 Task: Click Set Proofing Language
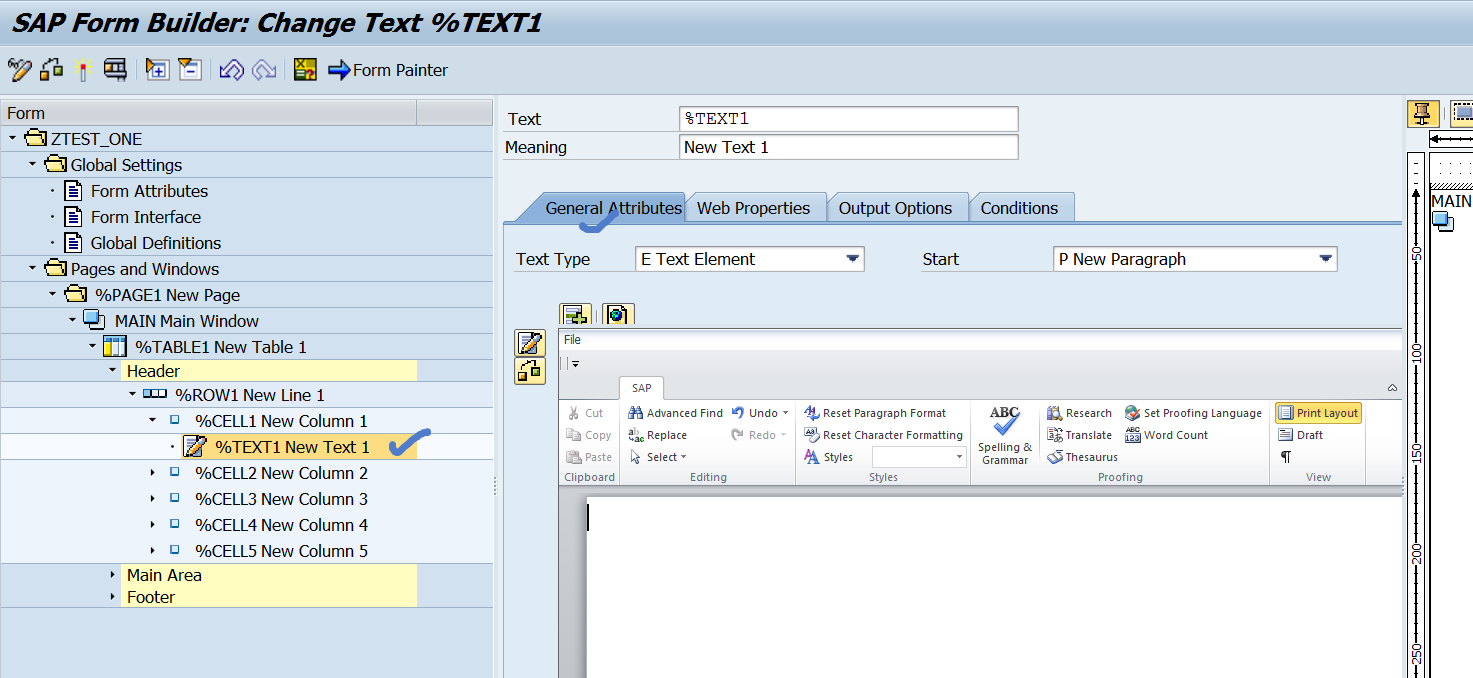click(x=1193, y=413)
